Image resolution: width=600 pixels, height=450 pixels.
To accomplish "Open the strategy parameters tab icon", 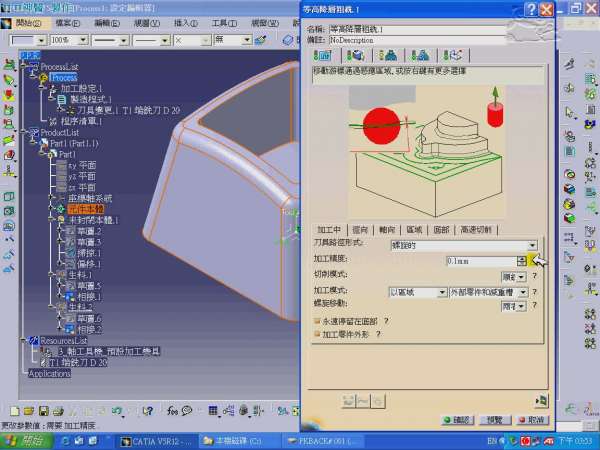I will pyautogui.click(x=322, y=55).
